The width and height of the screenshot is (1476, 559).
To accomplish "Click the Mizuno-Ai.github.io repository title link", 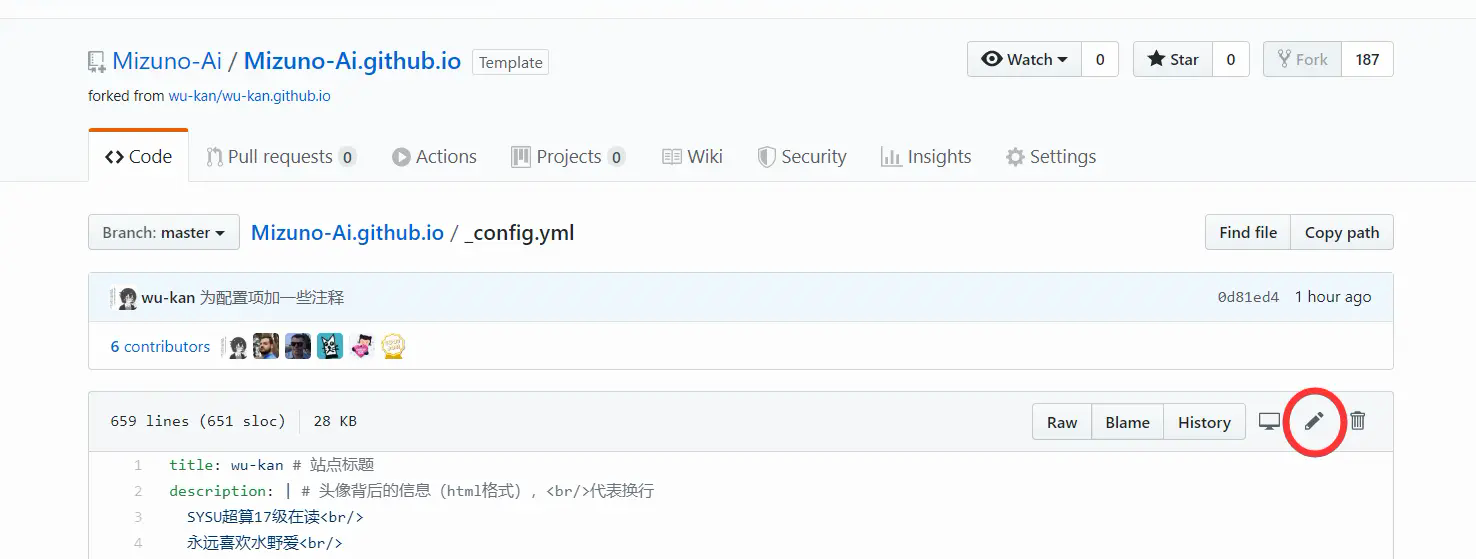I will (352, 61).
